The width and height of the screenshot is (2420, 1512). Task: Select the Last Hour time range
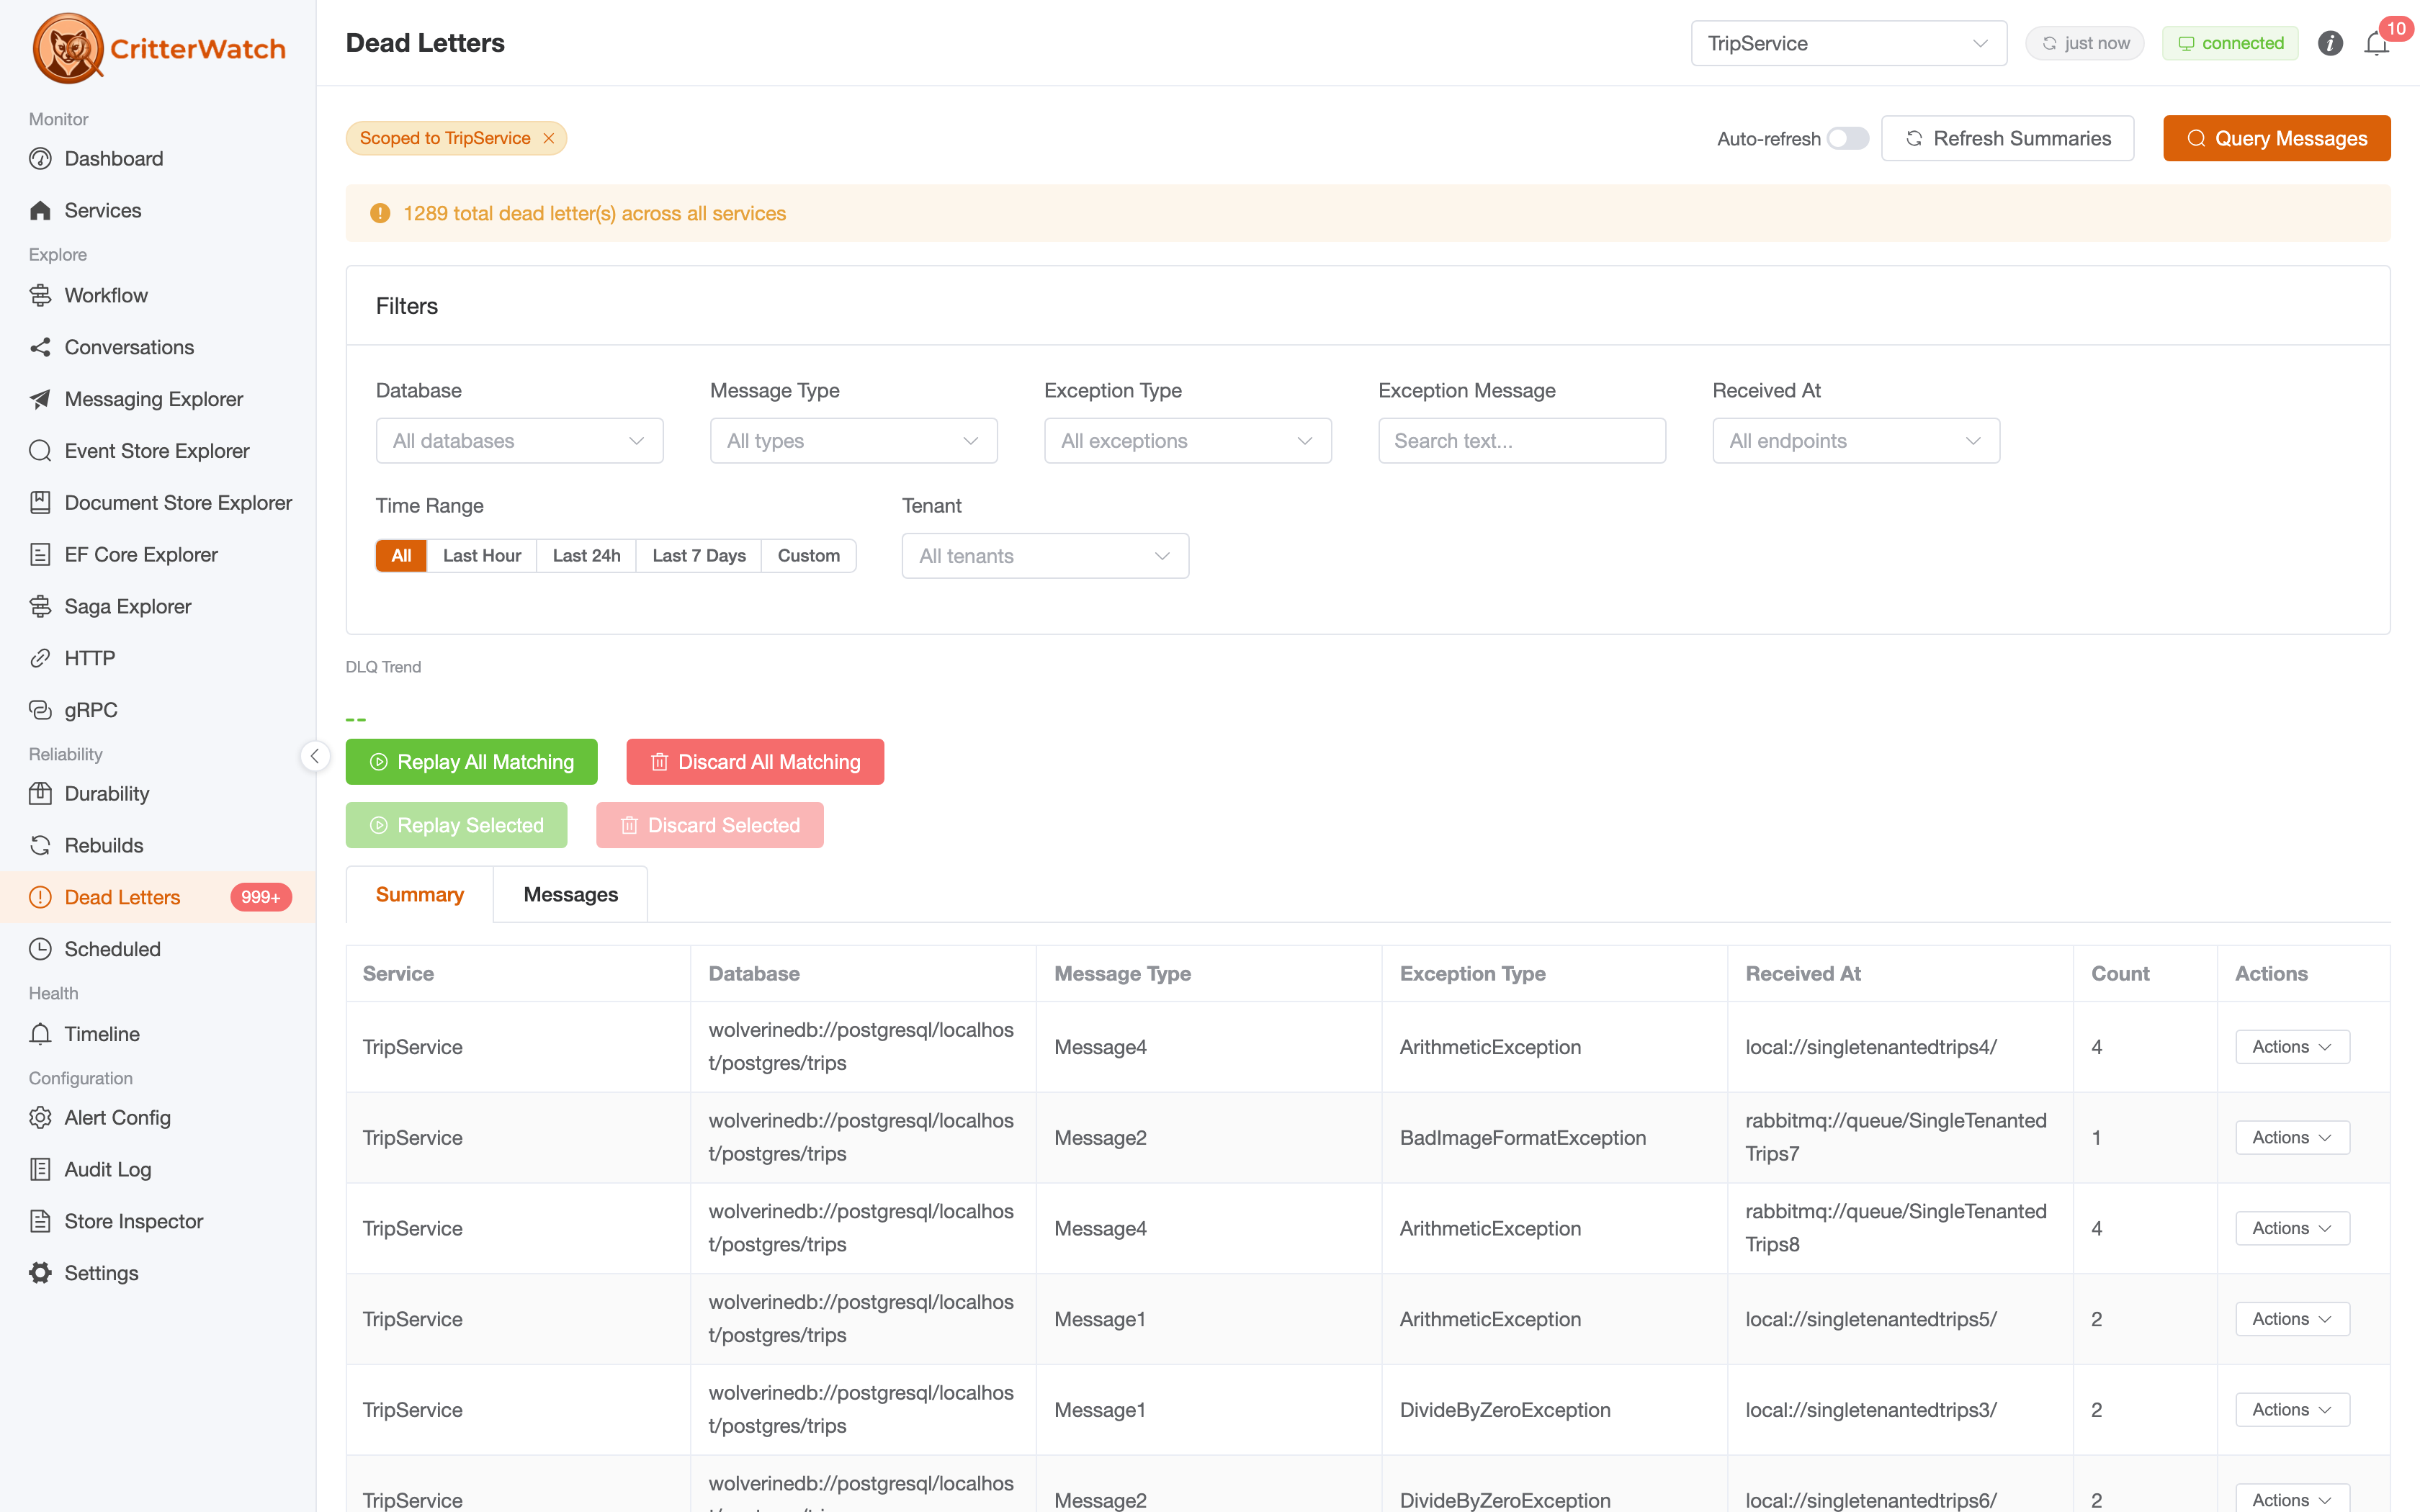pyautogui.click(x=482, y=556)
